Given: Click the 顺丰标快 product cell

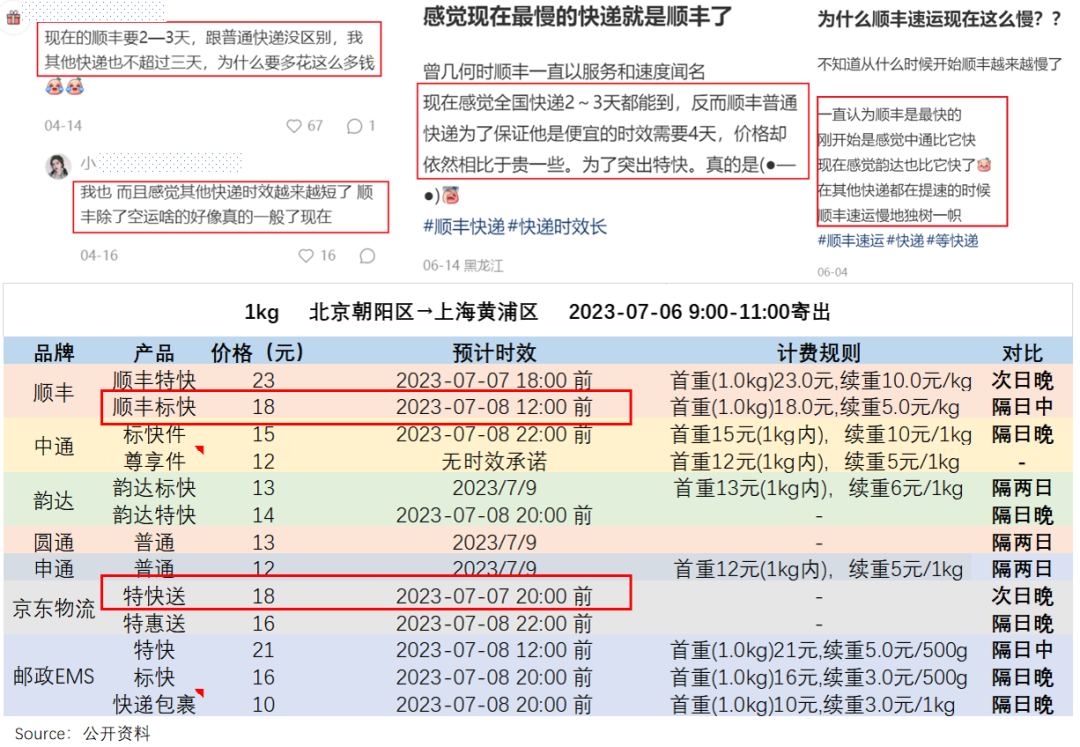Looking at the screenshot, I should [x=154, y=407].
